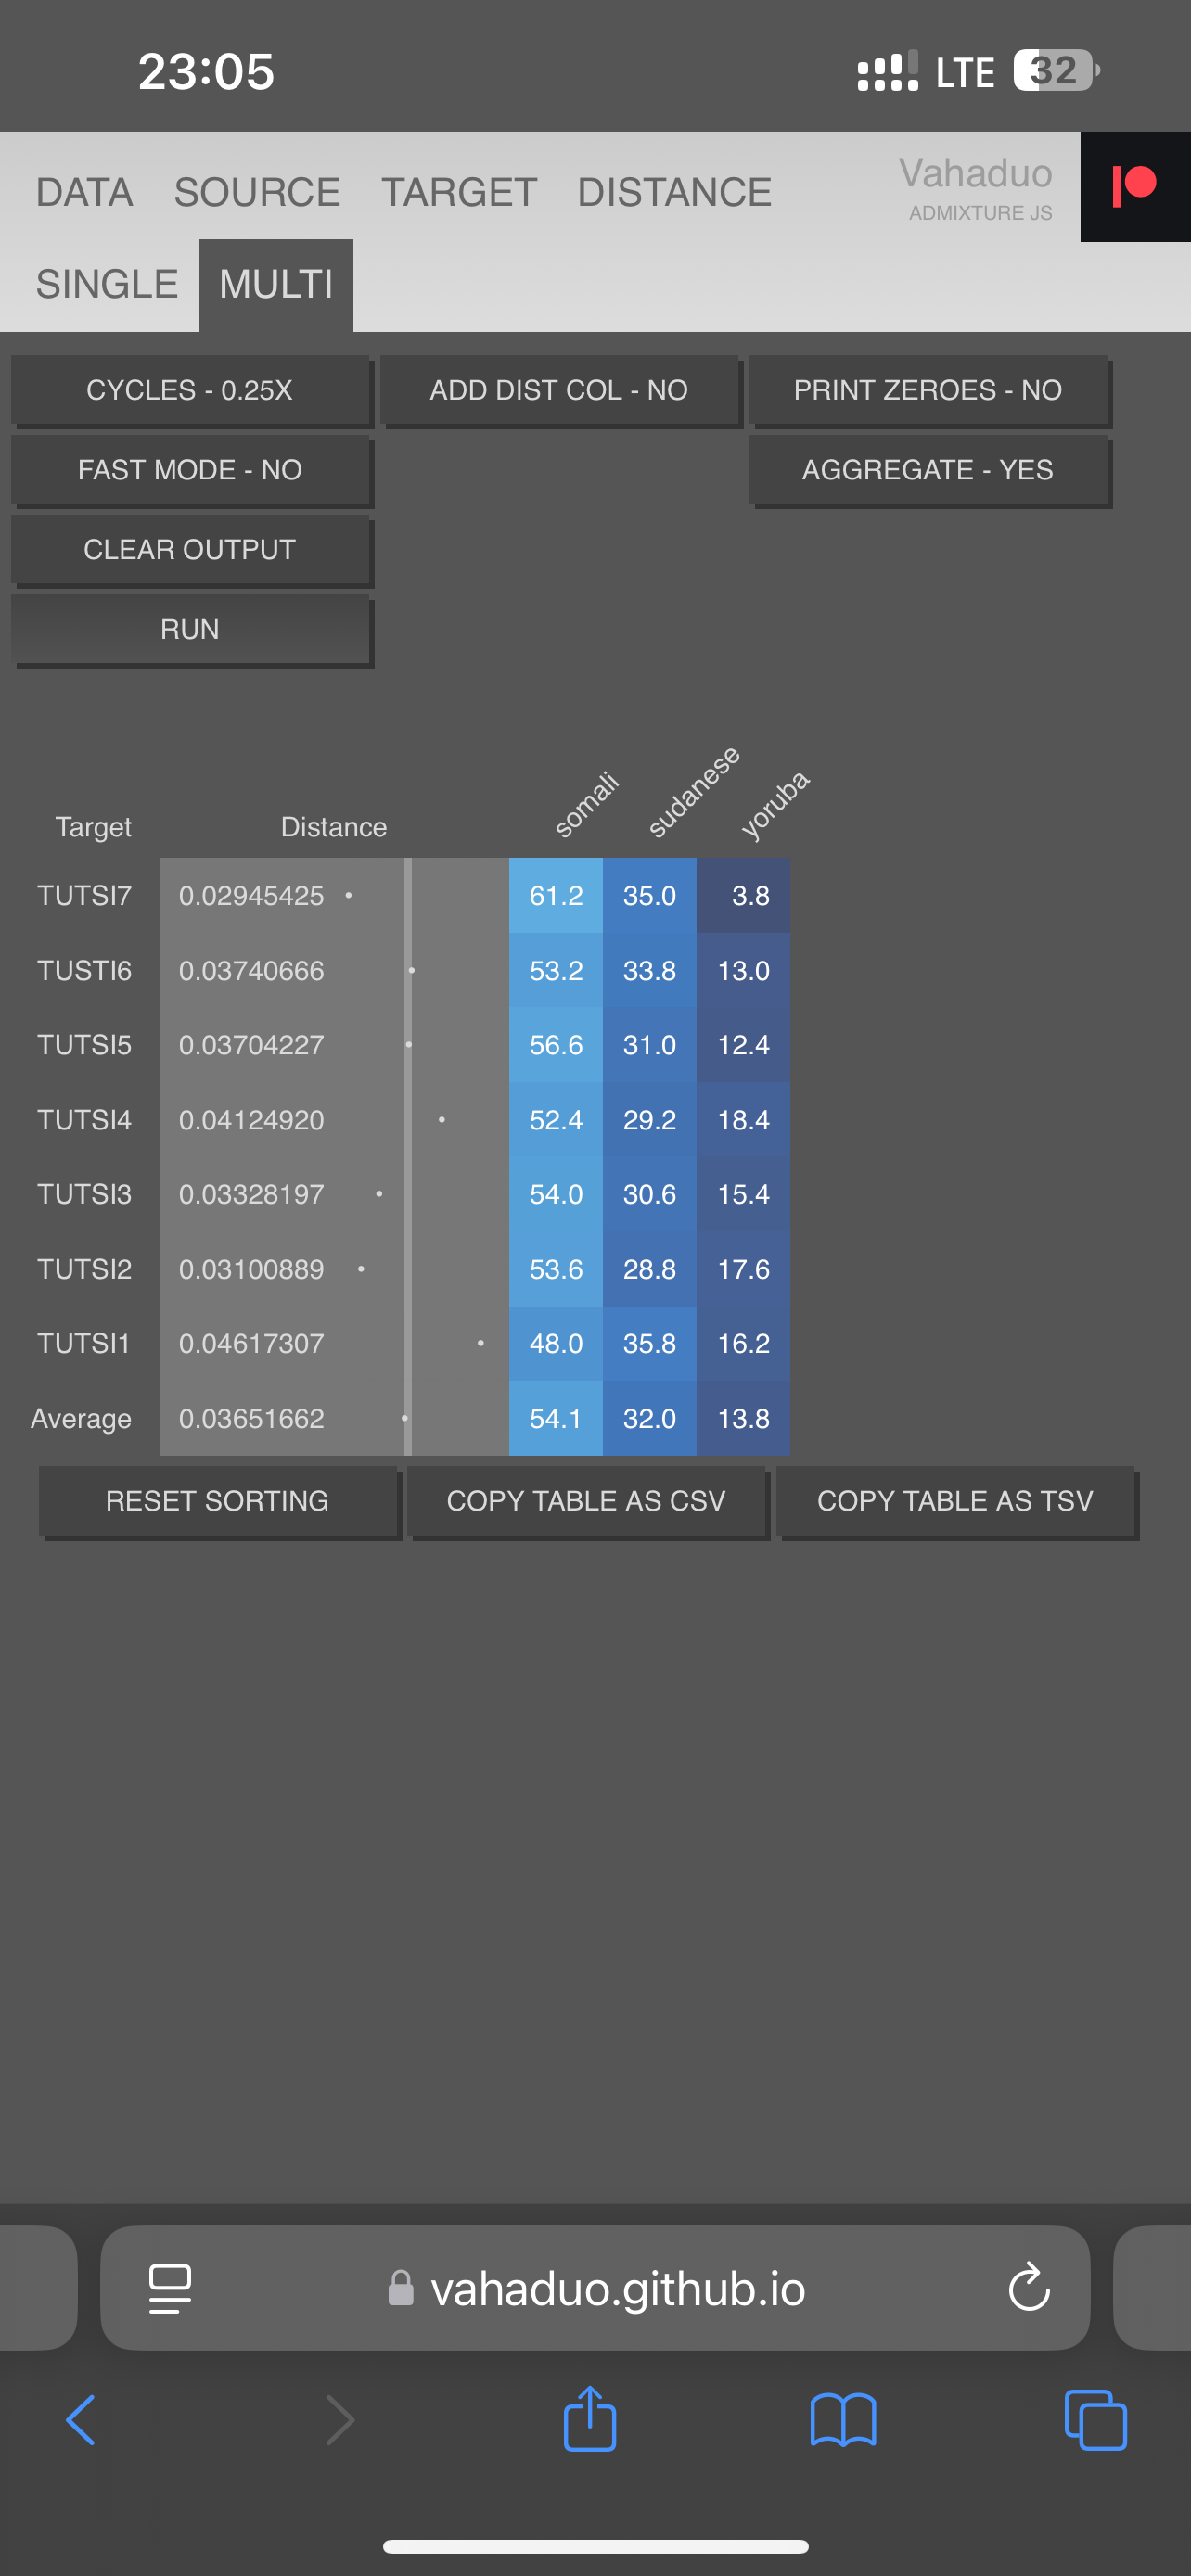Toggle FAST MODE - NO setting
The width and height of the screenshot is (1191, 2576).
(x=190, y=470)
